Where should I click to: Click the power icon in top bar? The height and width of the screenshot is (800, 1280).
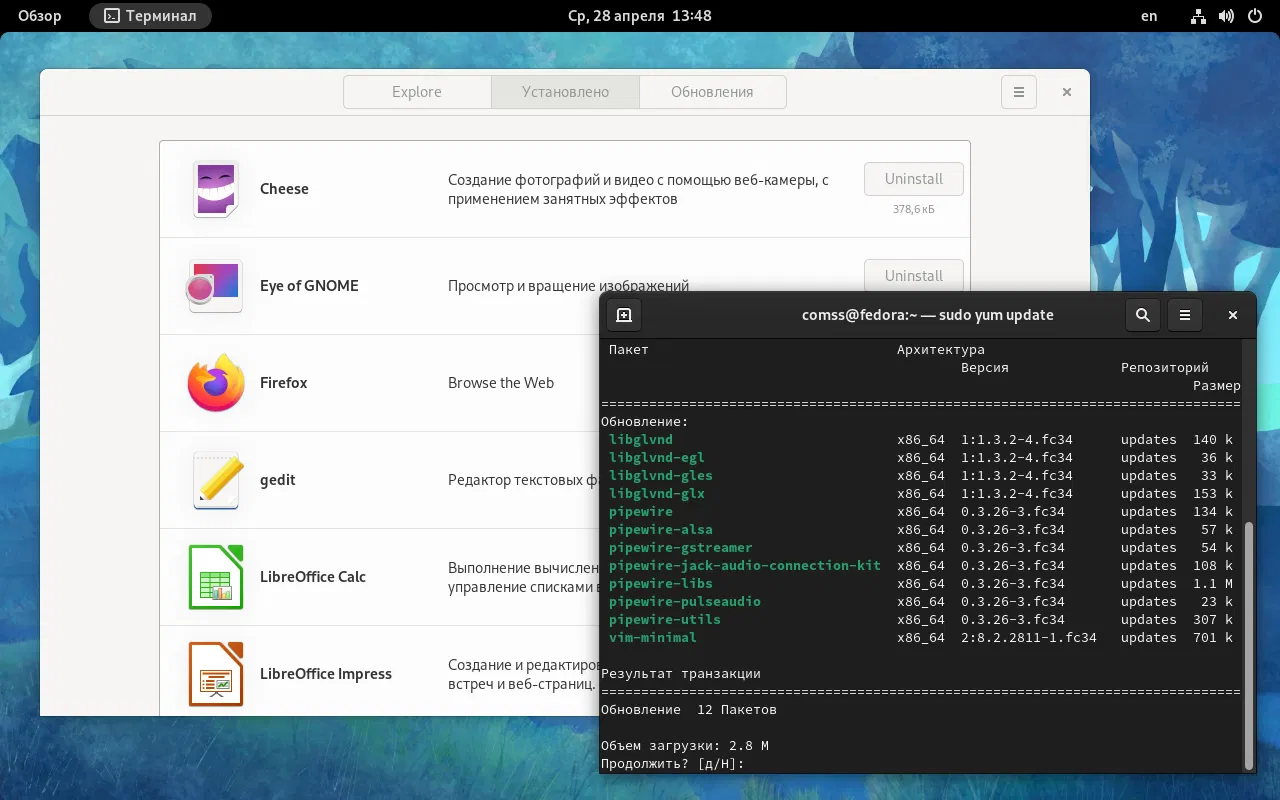coord(1255,16)
